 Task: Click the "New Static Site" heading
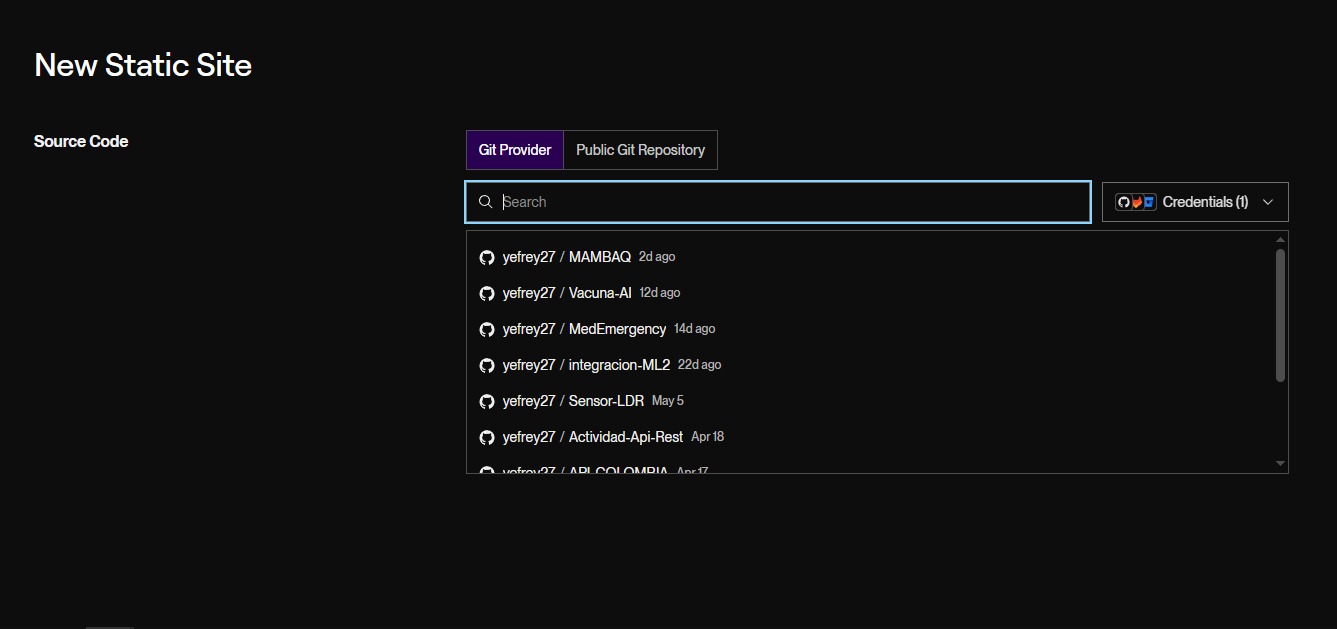click(x=143, y=66)
